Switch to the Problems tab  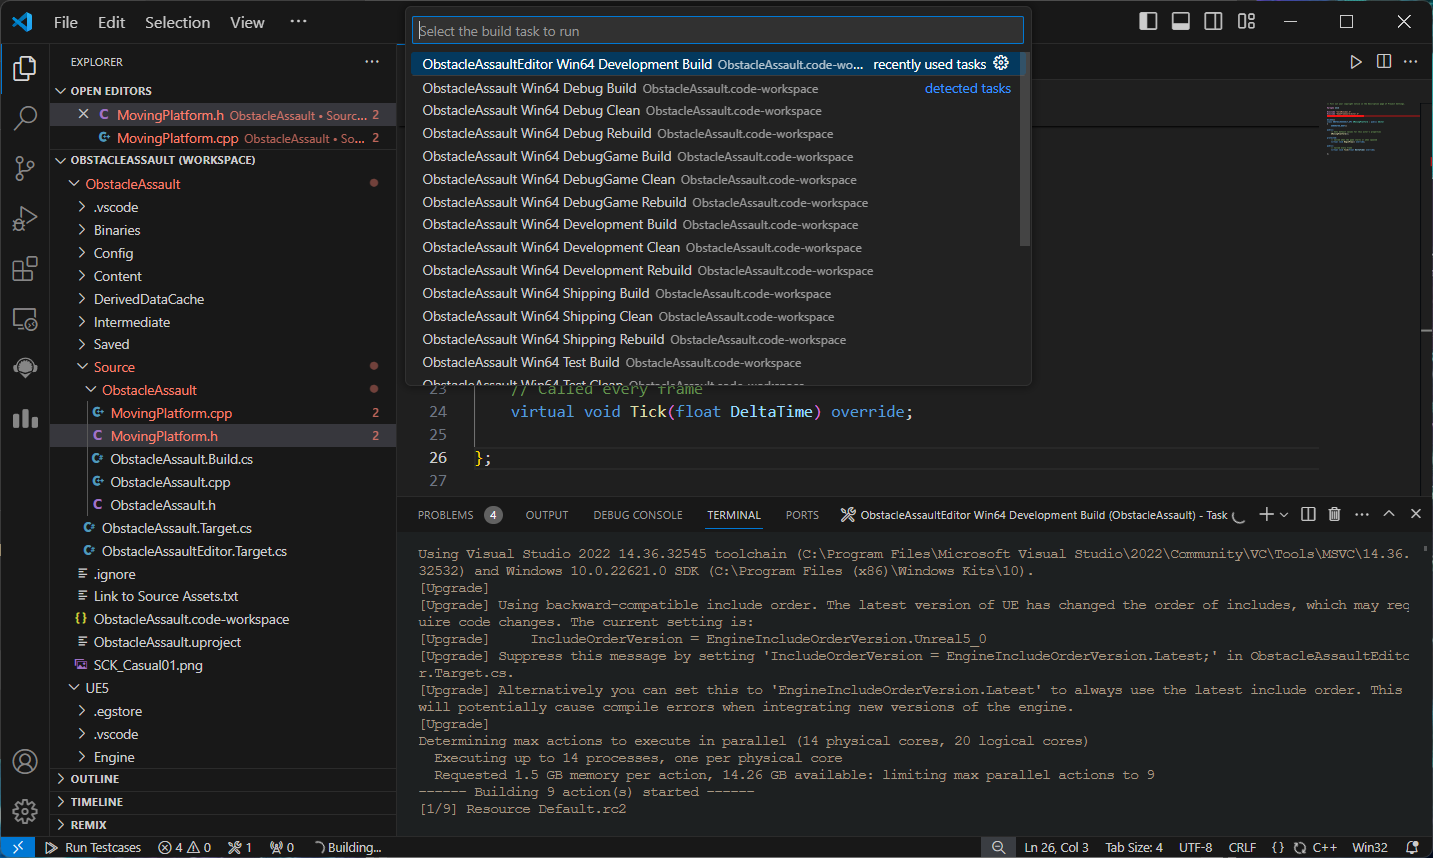(446, 515)
